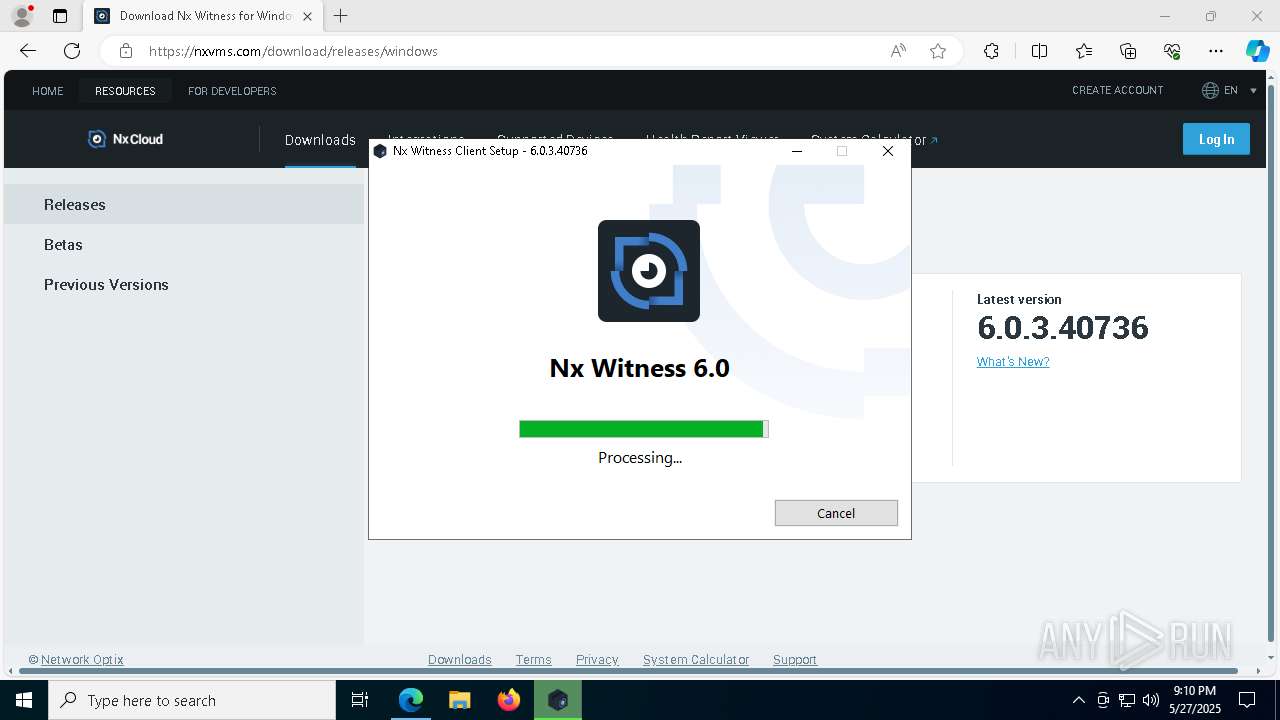Screen dimensions: 1280x720
Task: Open File Explorer from taskbar
Action: [460, 700]
